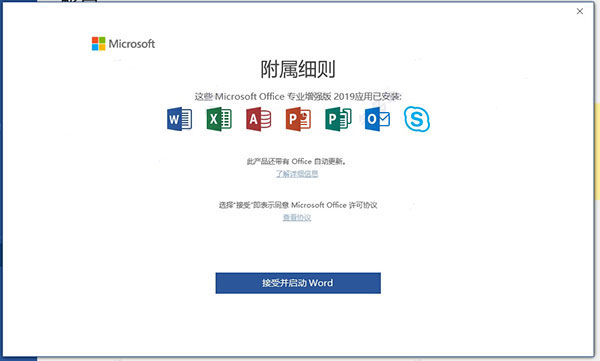
Task: Click the 接受并启动 Word button
Action: pos(298,283)
